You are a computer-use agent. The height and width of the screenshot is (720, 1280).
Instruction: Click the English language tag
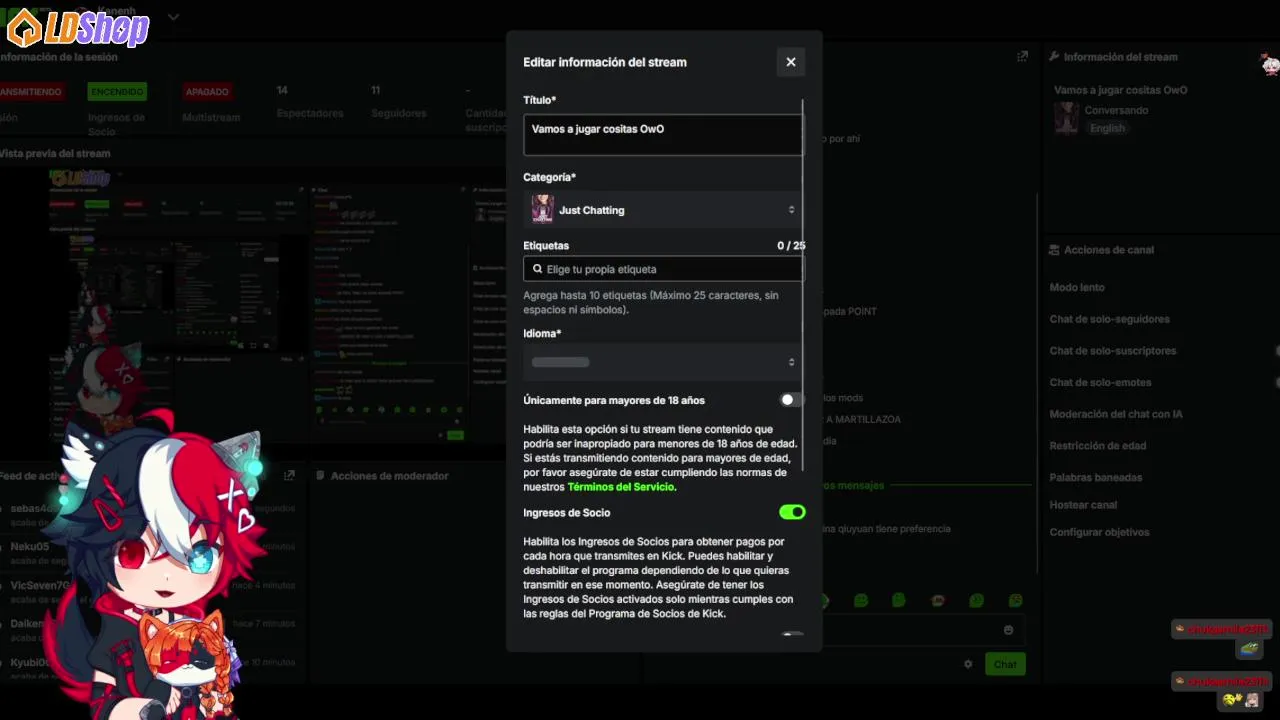pos(1107,128)
